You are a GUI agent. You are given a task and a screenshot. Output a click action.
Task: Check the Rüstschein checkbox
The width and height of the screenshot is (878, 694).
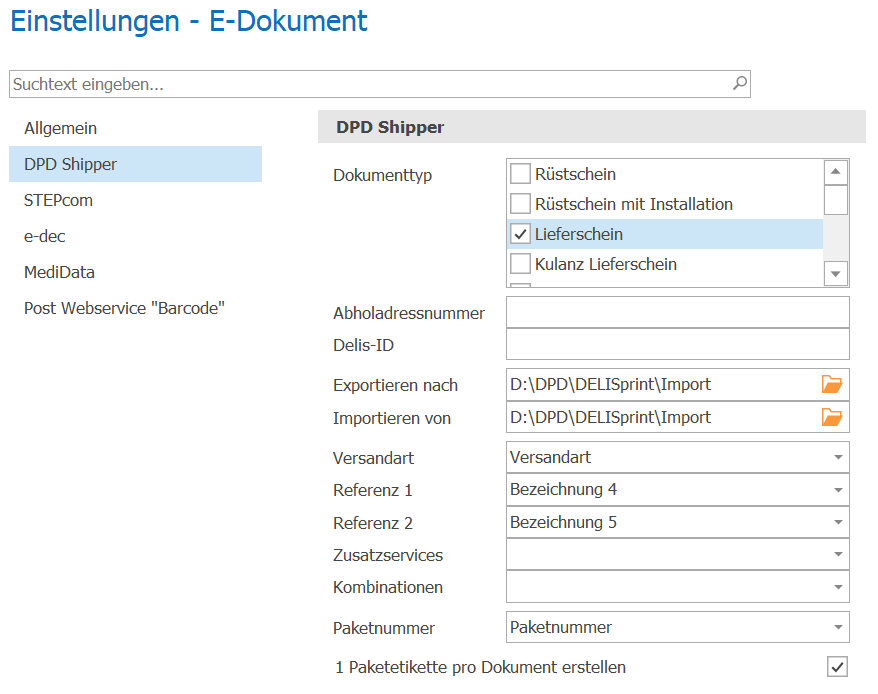[x=520, y=174]
